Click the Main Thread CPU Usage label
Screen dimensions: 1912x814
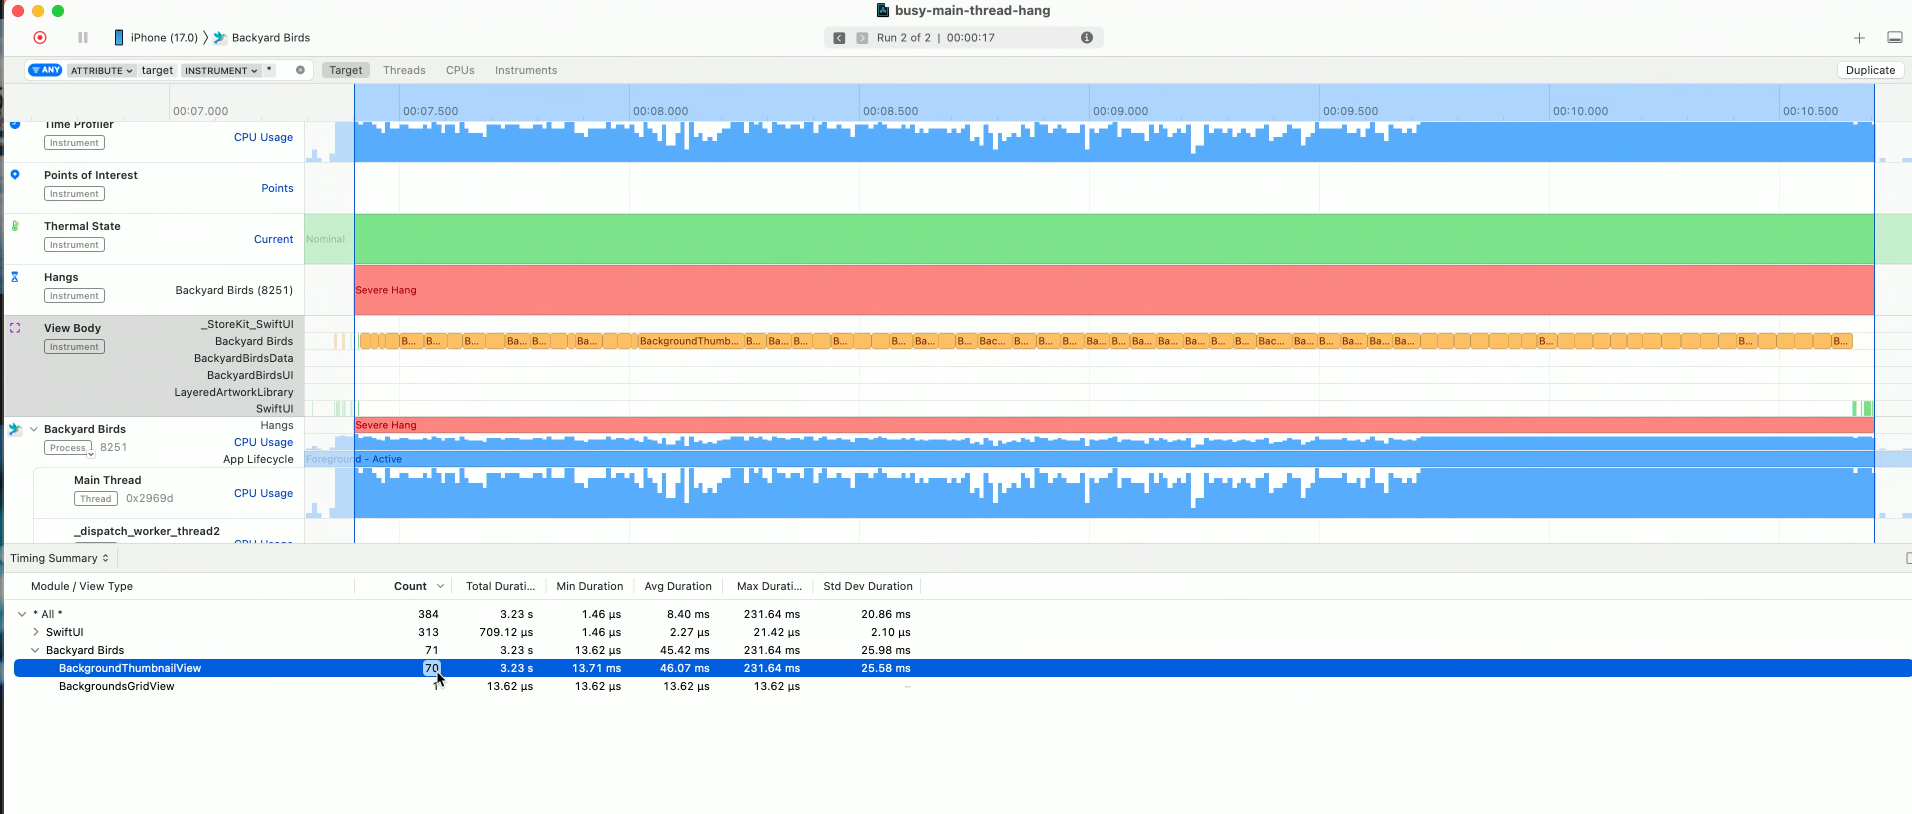pos(263,494)
